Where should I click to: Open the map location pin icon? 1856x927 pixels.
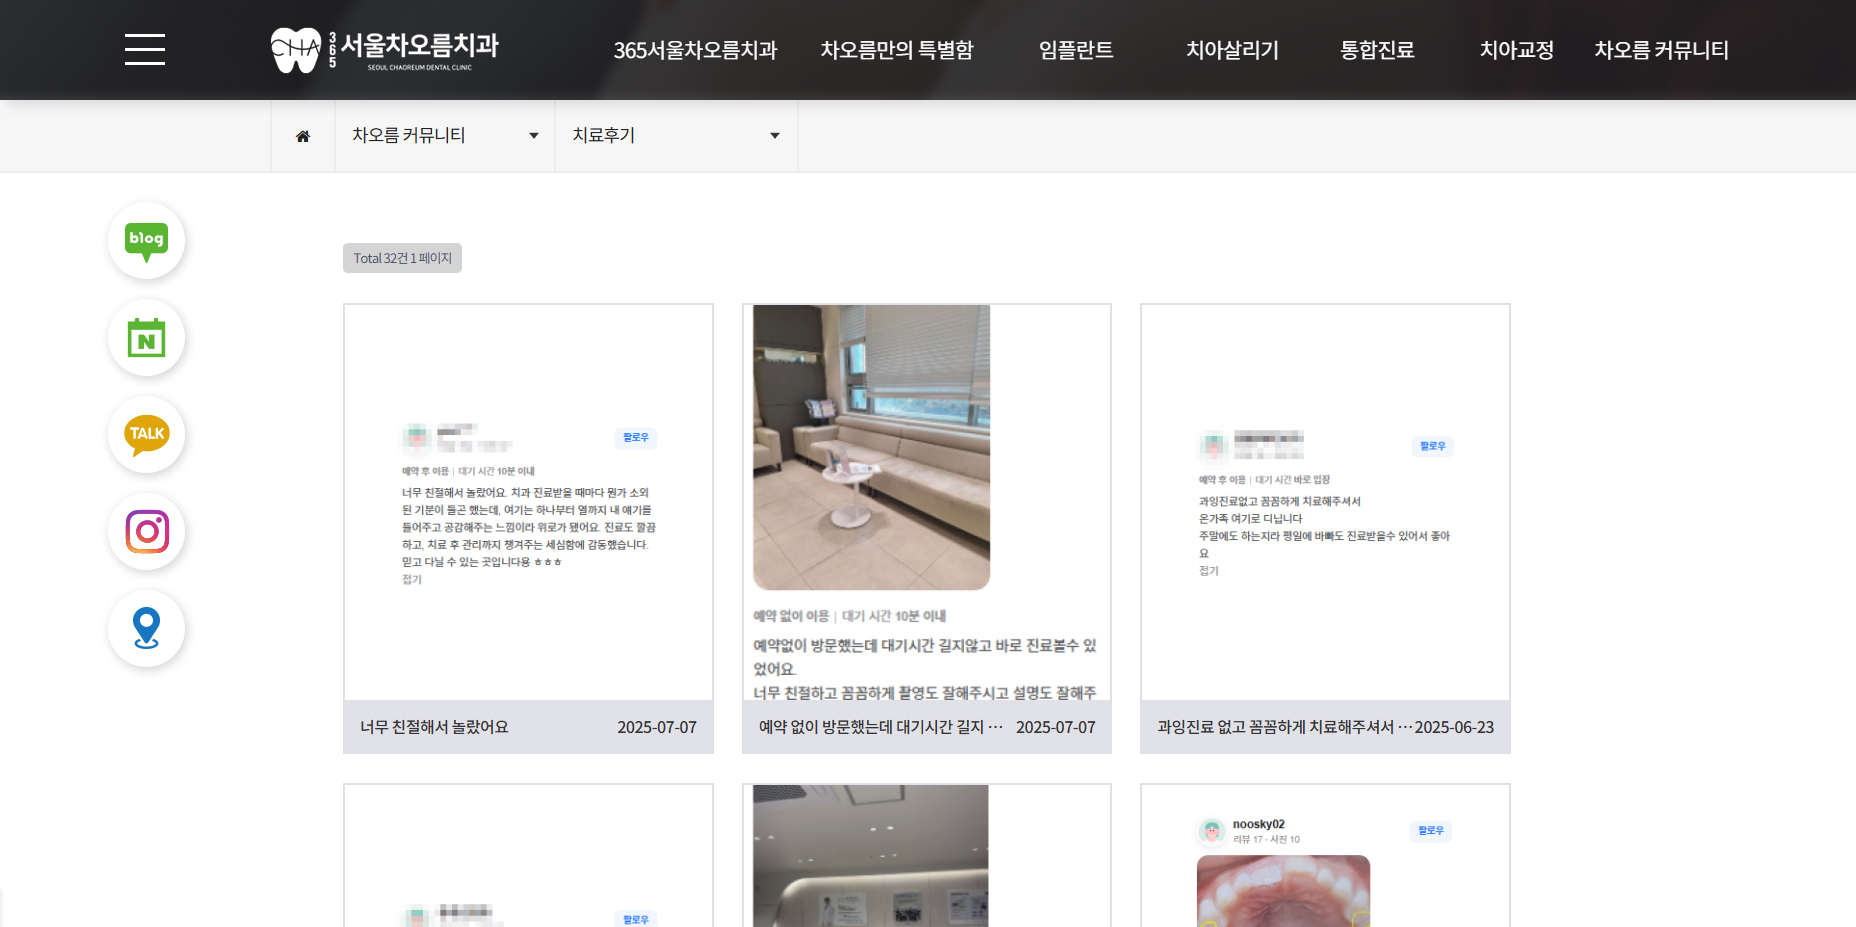146,628
